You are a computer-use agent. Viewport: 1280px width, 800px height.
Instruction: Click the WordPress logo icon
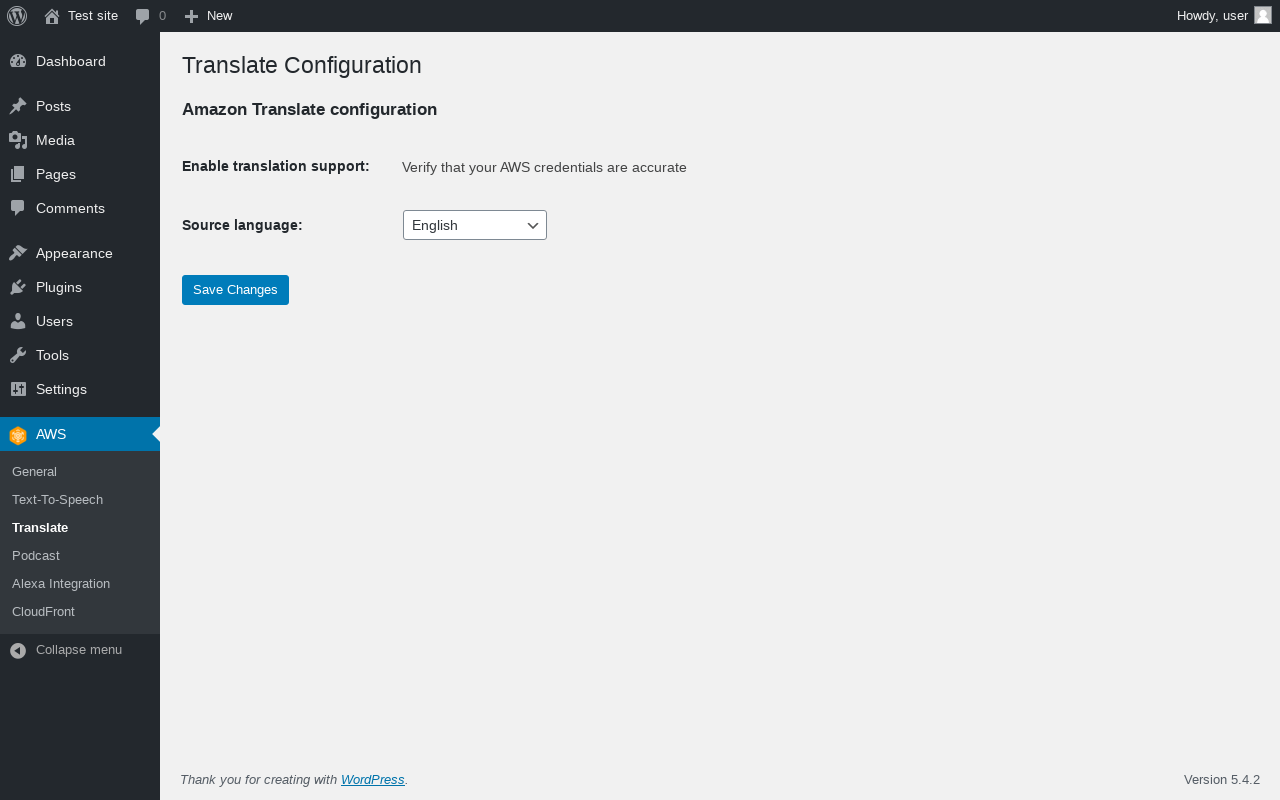17,16
